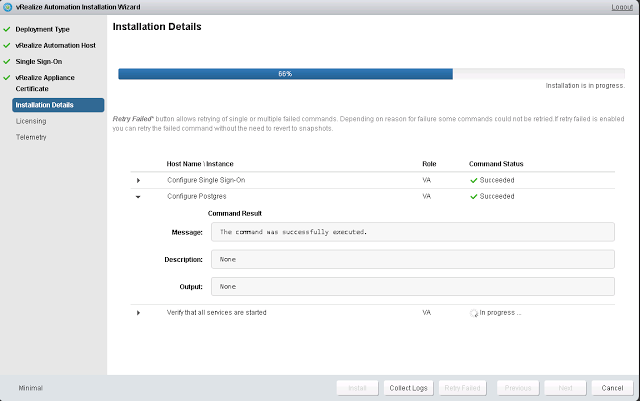Click the Succeeded status for Configure Single Sign-On
The height and width of the screenshot is (401, 640).
tap(497, 180)
